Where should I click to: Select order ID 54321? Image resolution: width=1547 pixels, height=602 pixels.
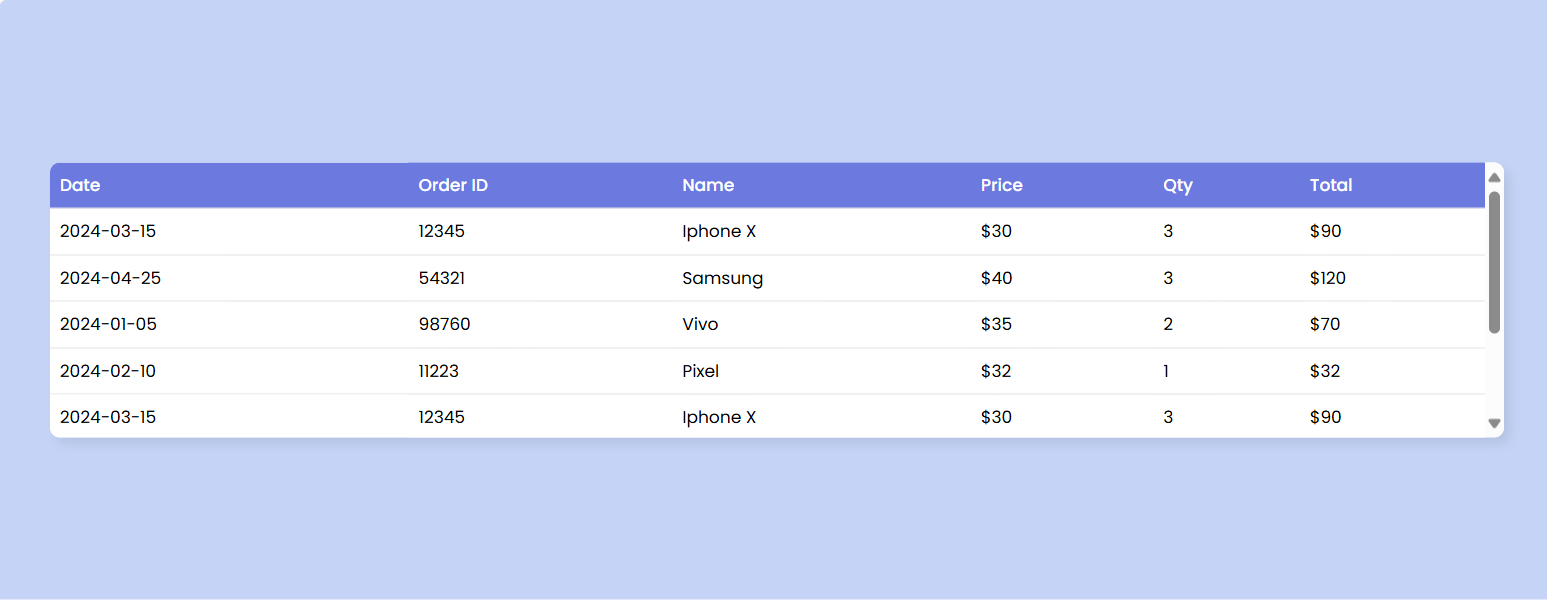441,278
